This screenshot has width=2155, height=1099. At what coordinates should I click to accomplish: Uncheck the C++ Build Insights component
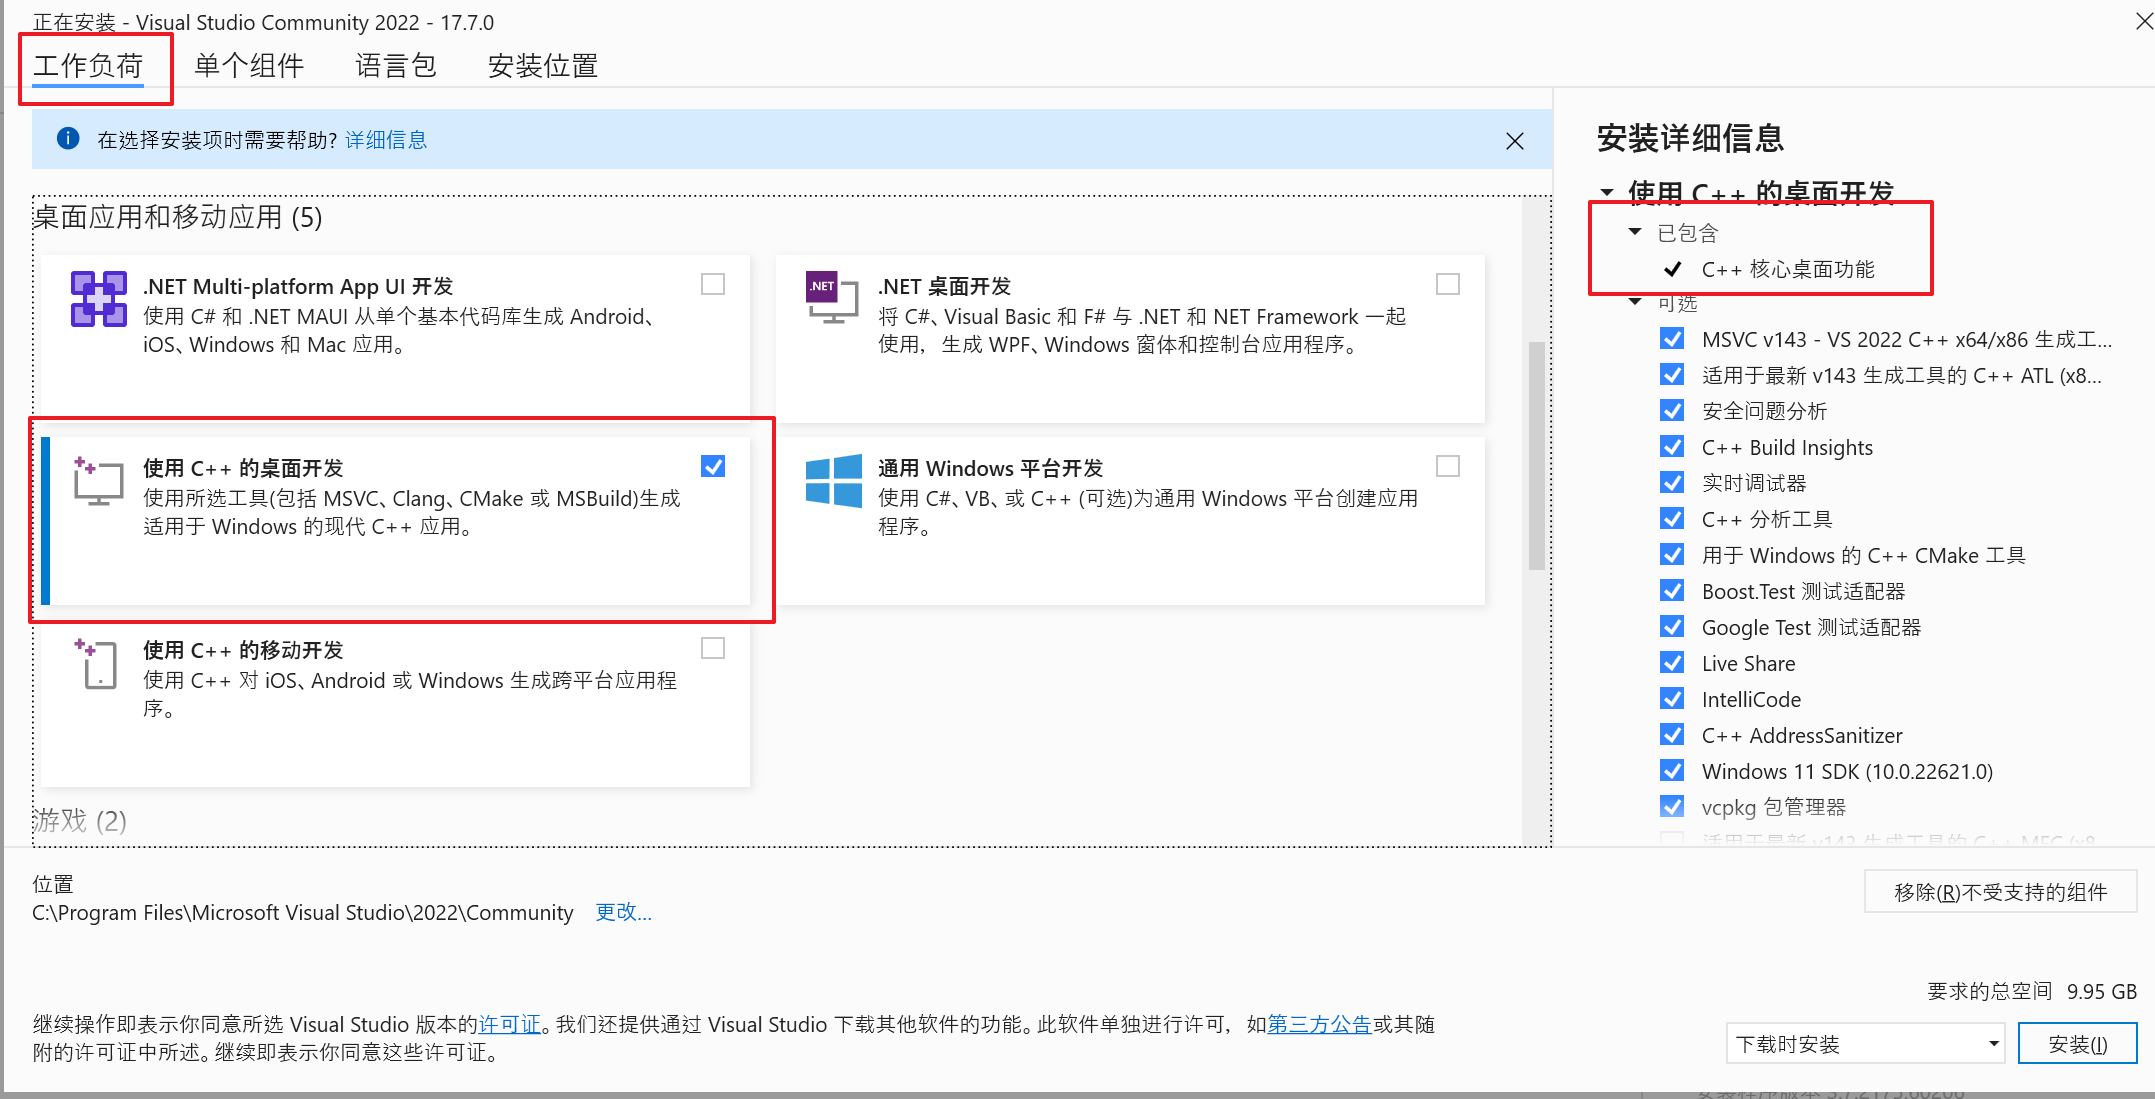click(1672, 446)
